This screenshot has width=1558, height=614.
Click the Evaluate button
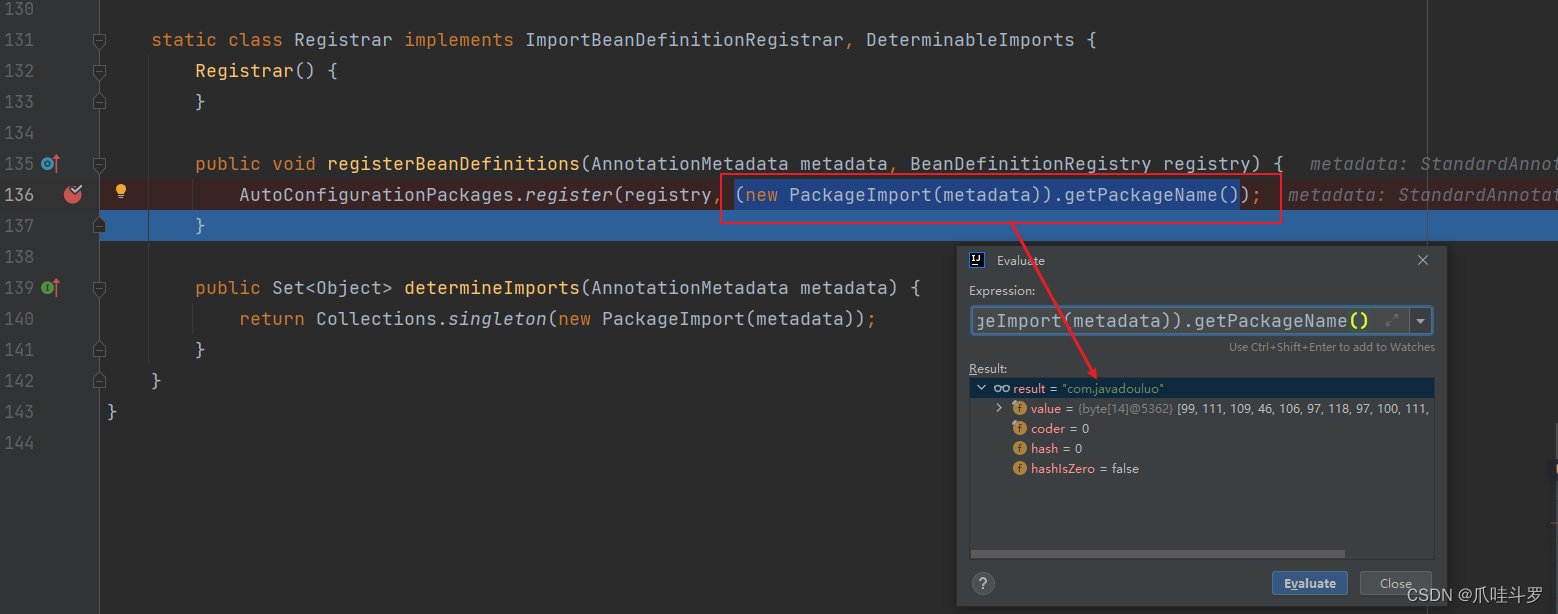(x=1309, y=583)
